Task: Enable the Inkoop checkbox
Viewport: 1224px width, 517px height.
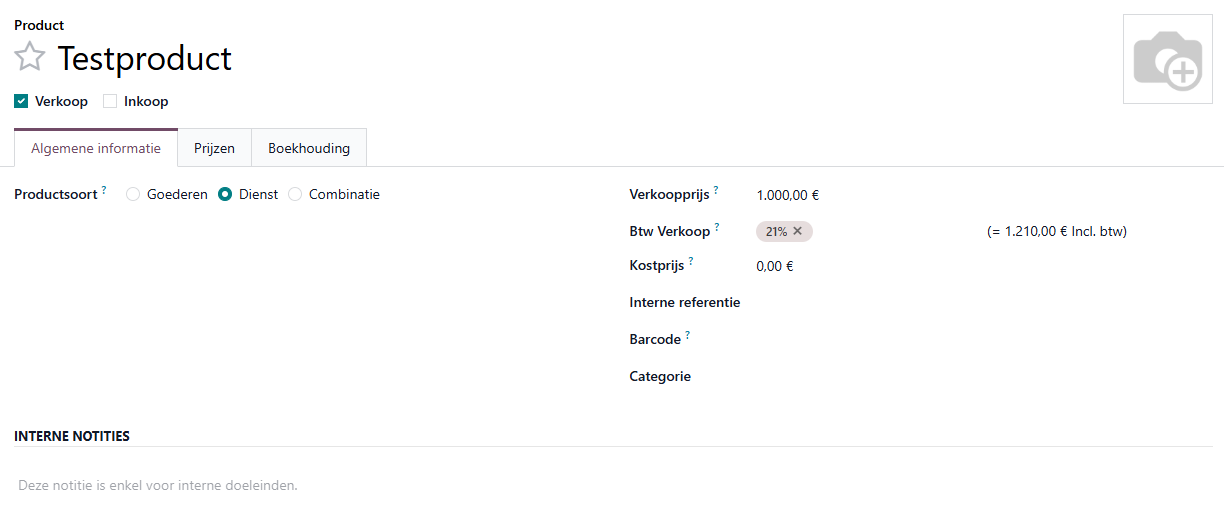Action: [x=110, y=101]
